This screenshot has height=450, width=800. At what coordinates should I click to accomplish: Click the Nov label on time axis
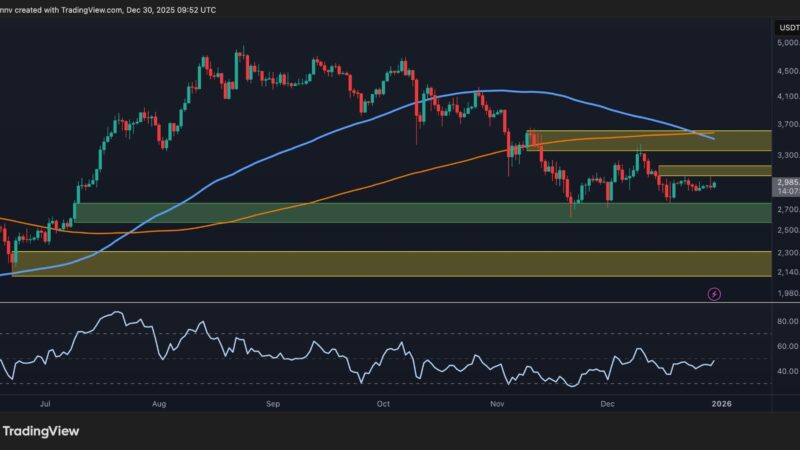(x=497, y=404)
